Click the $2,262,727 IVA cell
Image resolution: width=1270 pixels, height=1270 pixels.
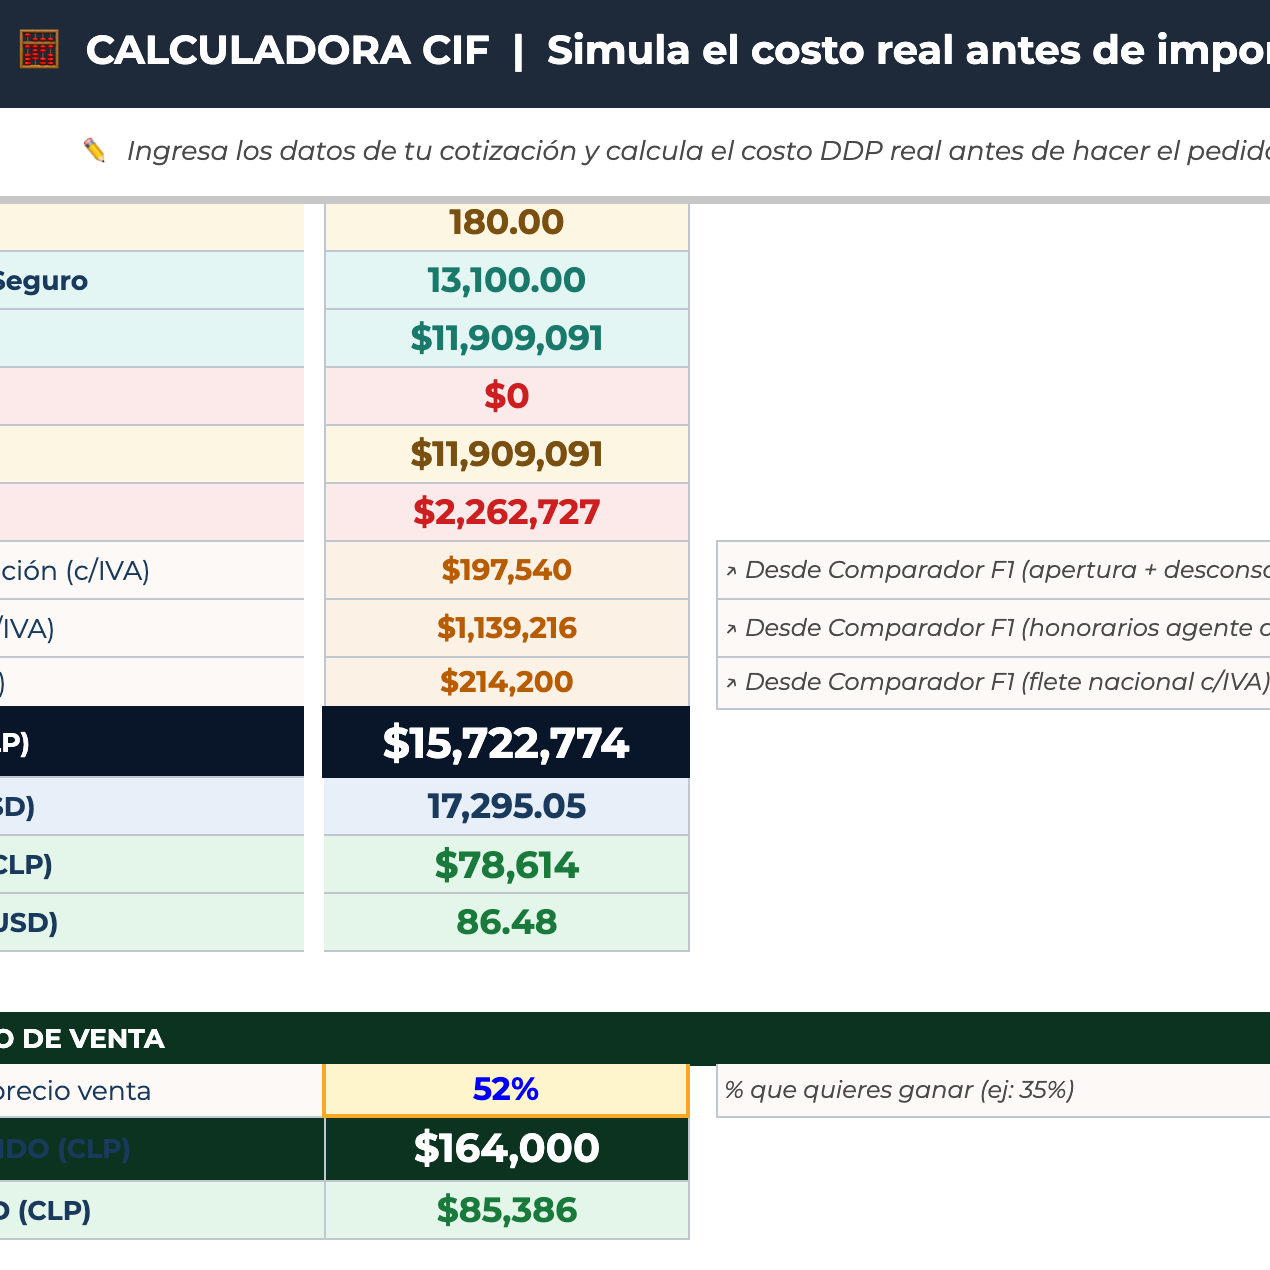tap(506, 513)
